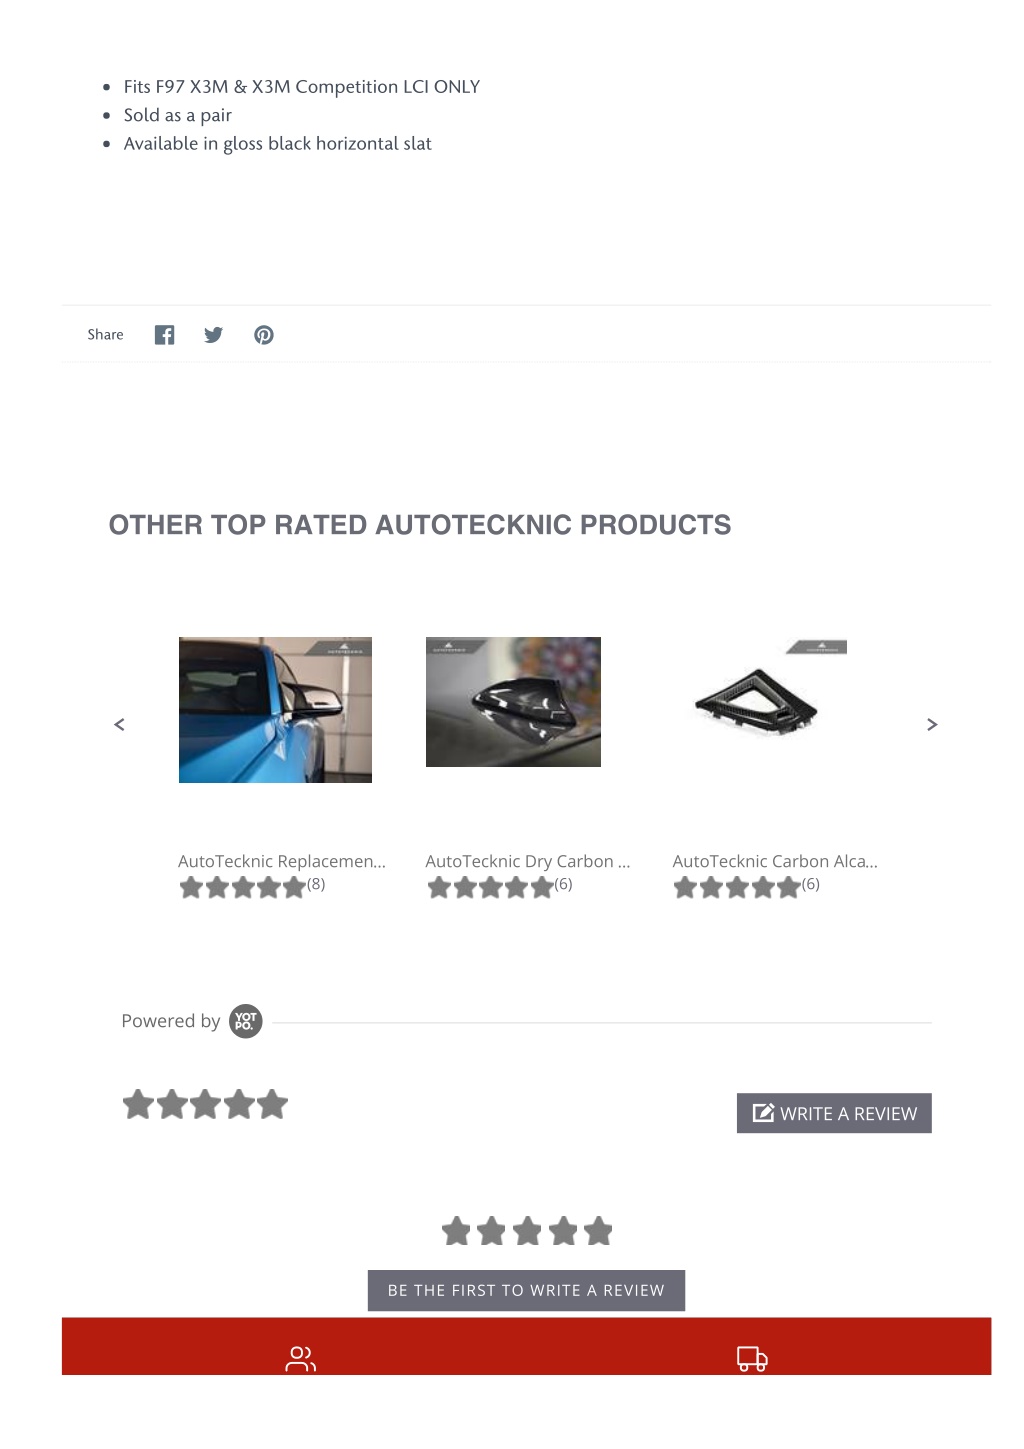Open AutoTecknic Dry Carbon antenna thumbnail
The width and height of the screenshot is (1024, 1449).
point(513,702)
